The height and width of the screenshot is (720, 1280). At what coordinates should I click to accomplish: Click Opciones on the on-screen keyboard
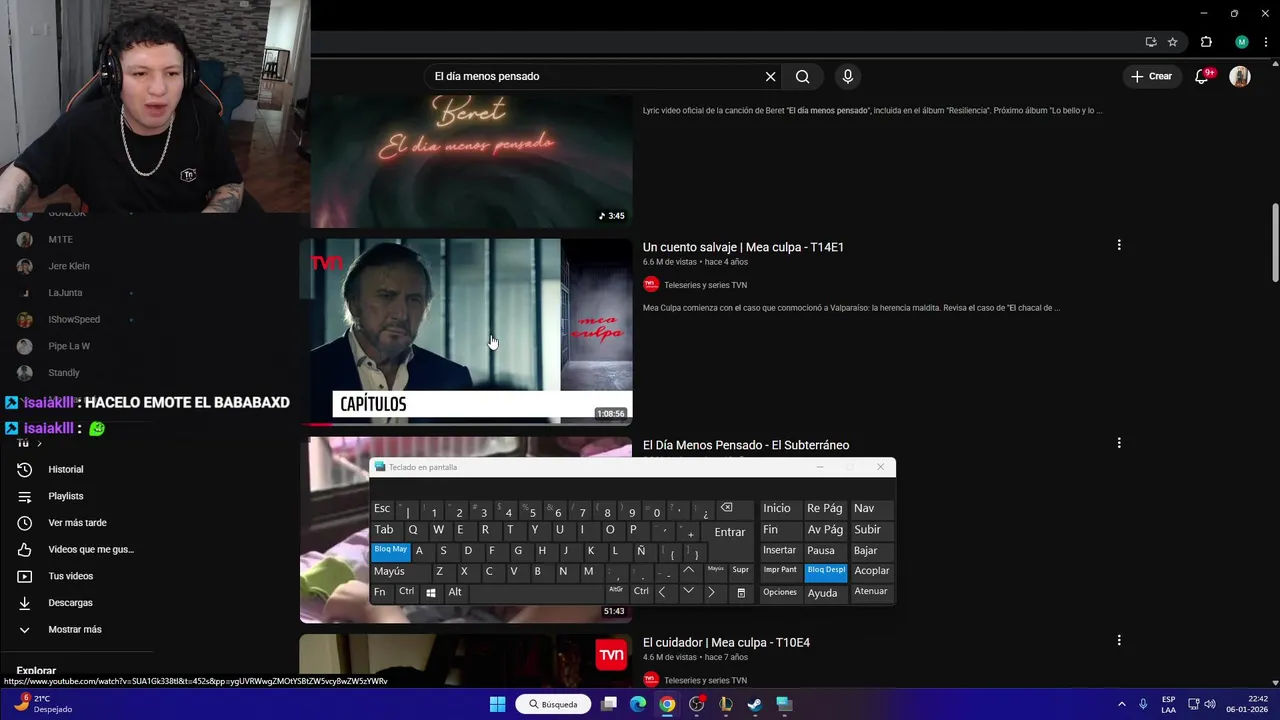pyautogui.click(x=780, y=592)
